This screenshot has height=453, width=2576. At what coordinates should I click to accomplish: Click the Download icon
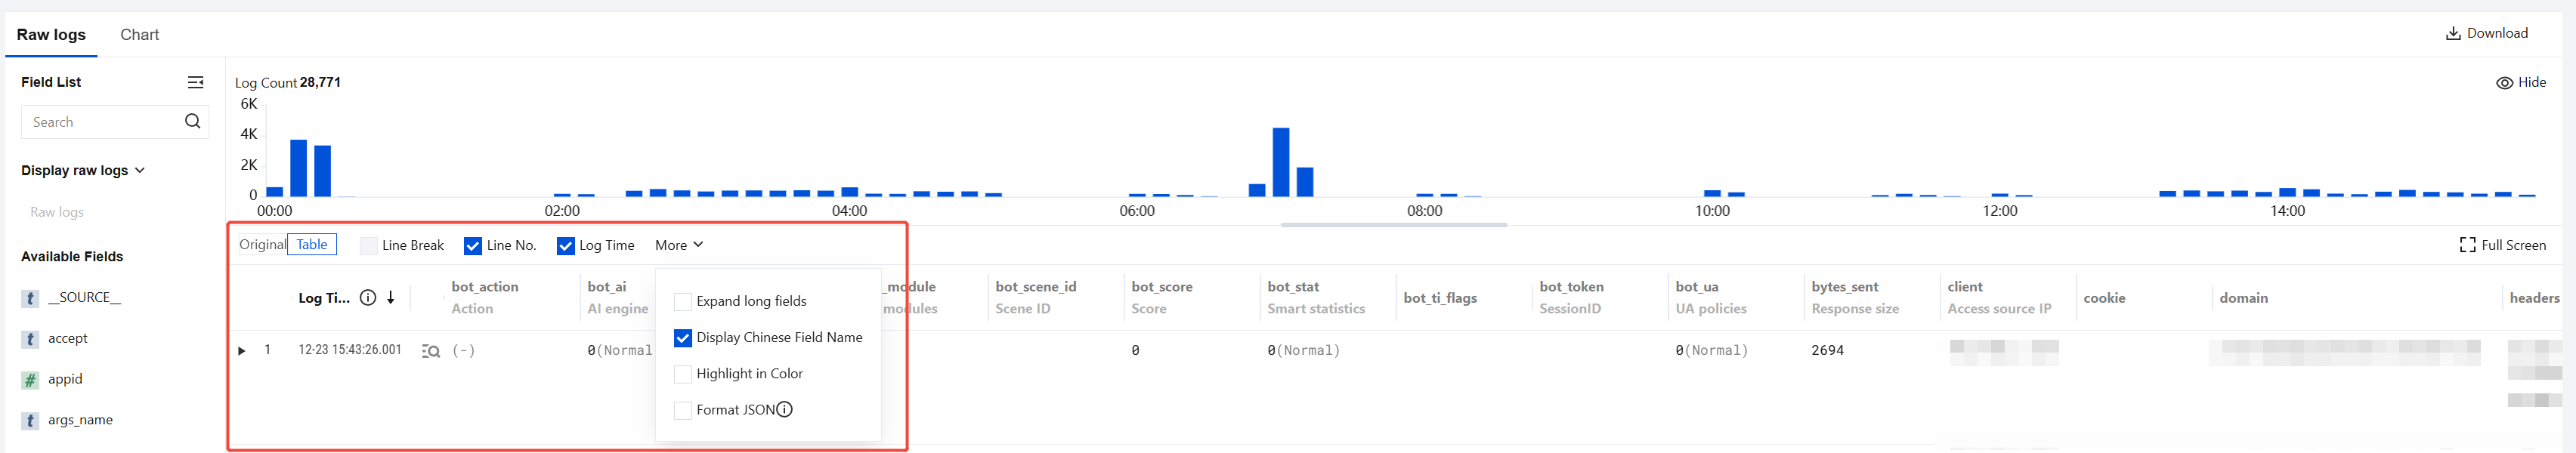pyautogui.click(x=2453, y=33)
